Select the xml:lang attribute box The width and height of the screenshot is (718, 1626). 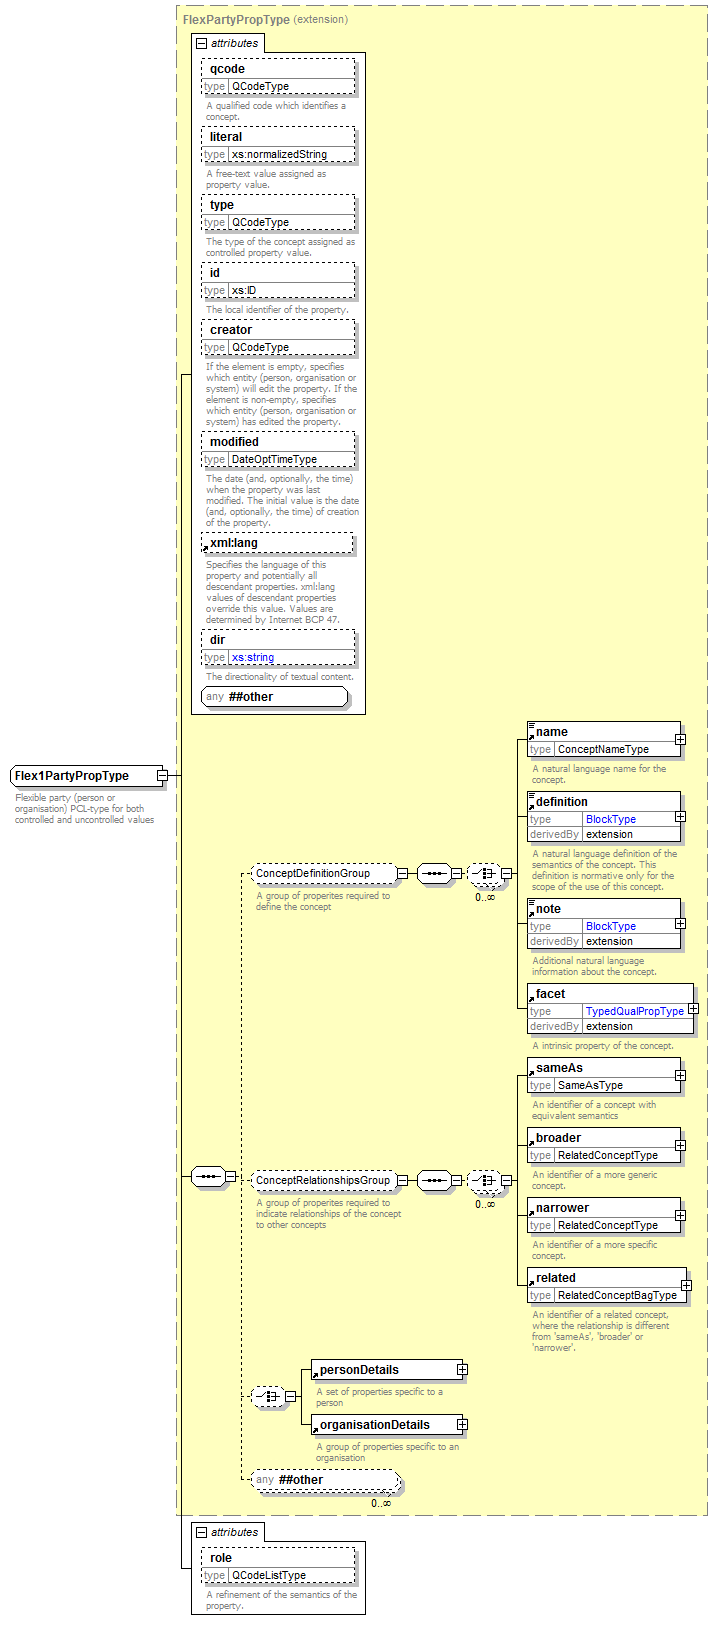pos(278,543)
